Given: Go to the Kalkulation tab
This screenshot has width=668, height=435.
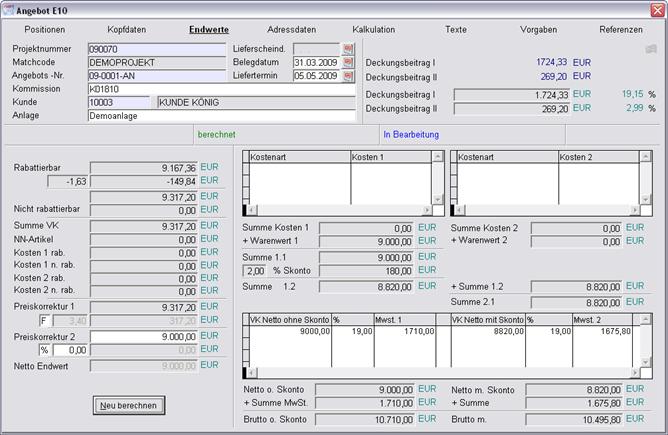Looking at the screenshot, I should [373, 30].
